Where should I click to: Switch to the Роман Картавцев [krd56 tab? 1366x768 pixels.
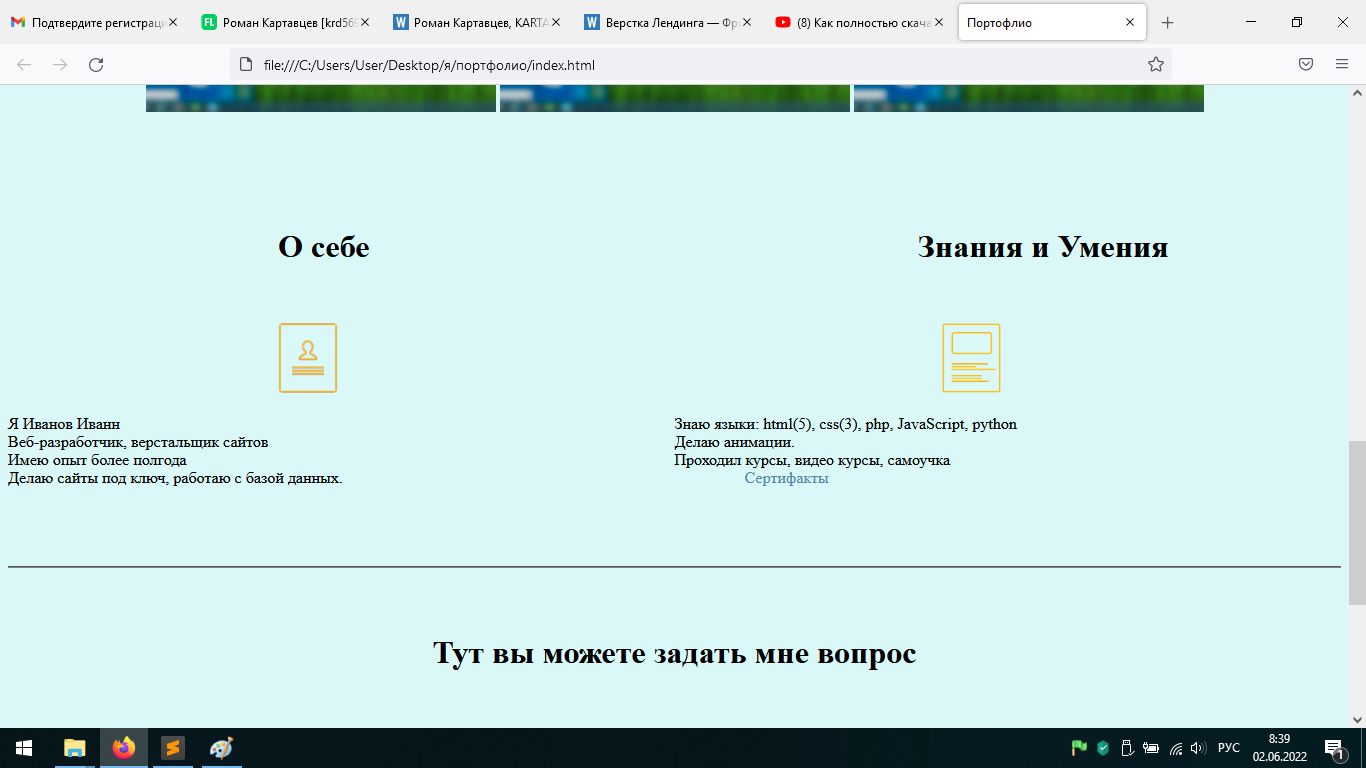pyautogui.click(x=286, y=22)
